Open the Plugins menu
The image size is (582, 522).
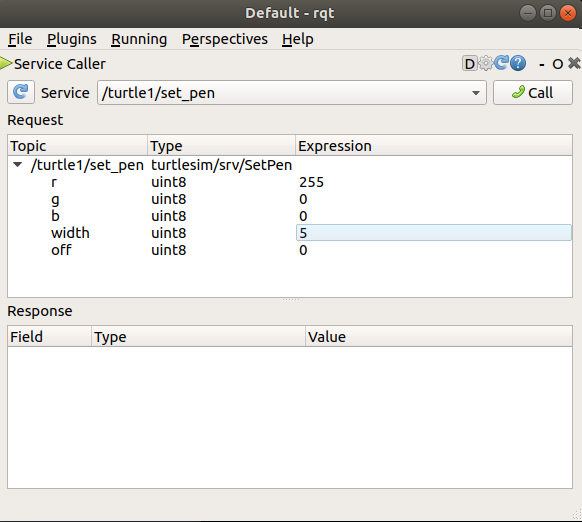click(72, 39)
